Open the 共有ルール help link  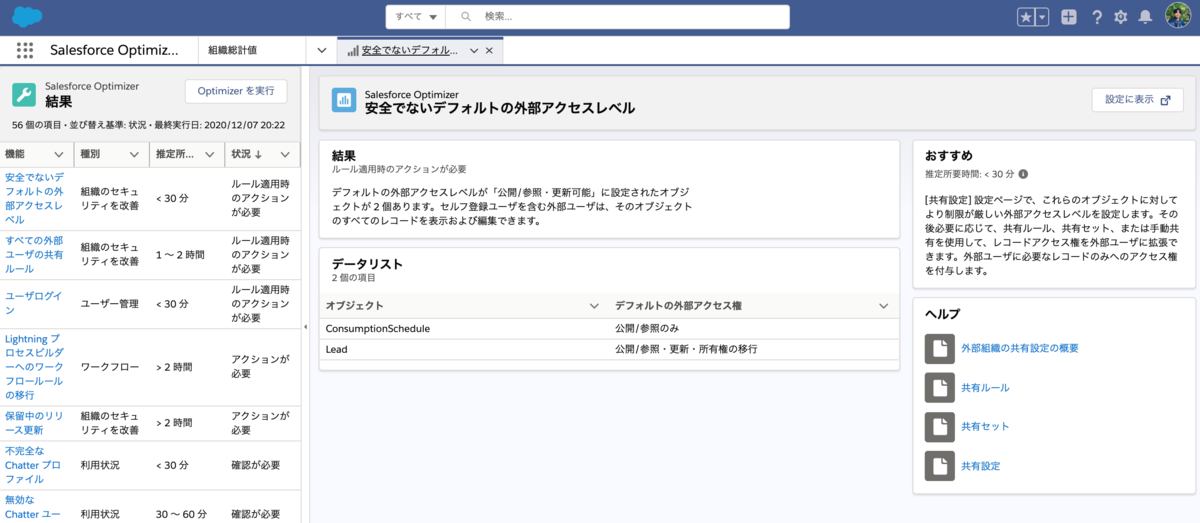[x=985, y=387]
